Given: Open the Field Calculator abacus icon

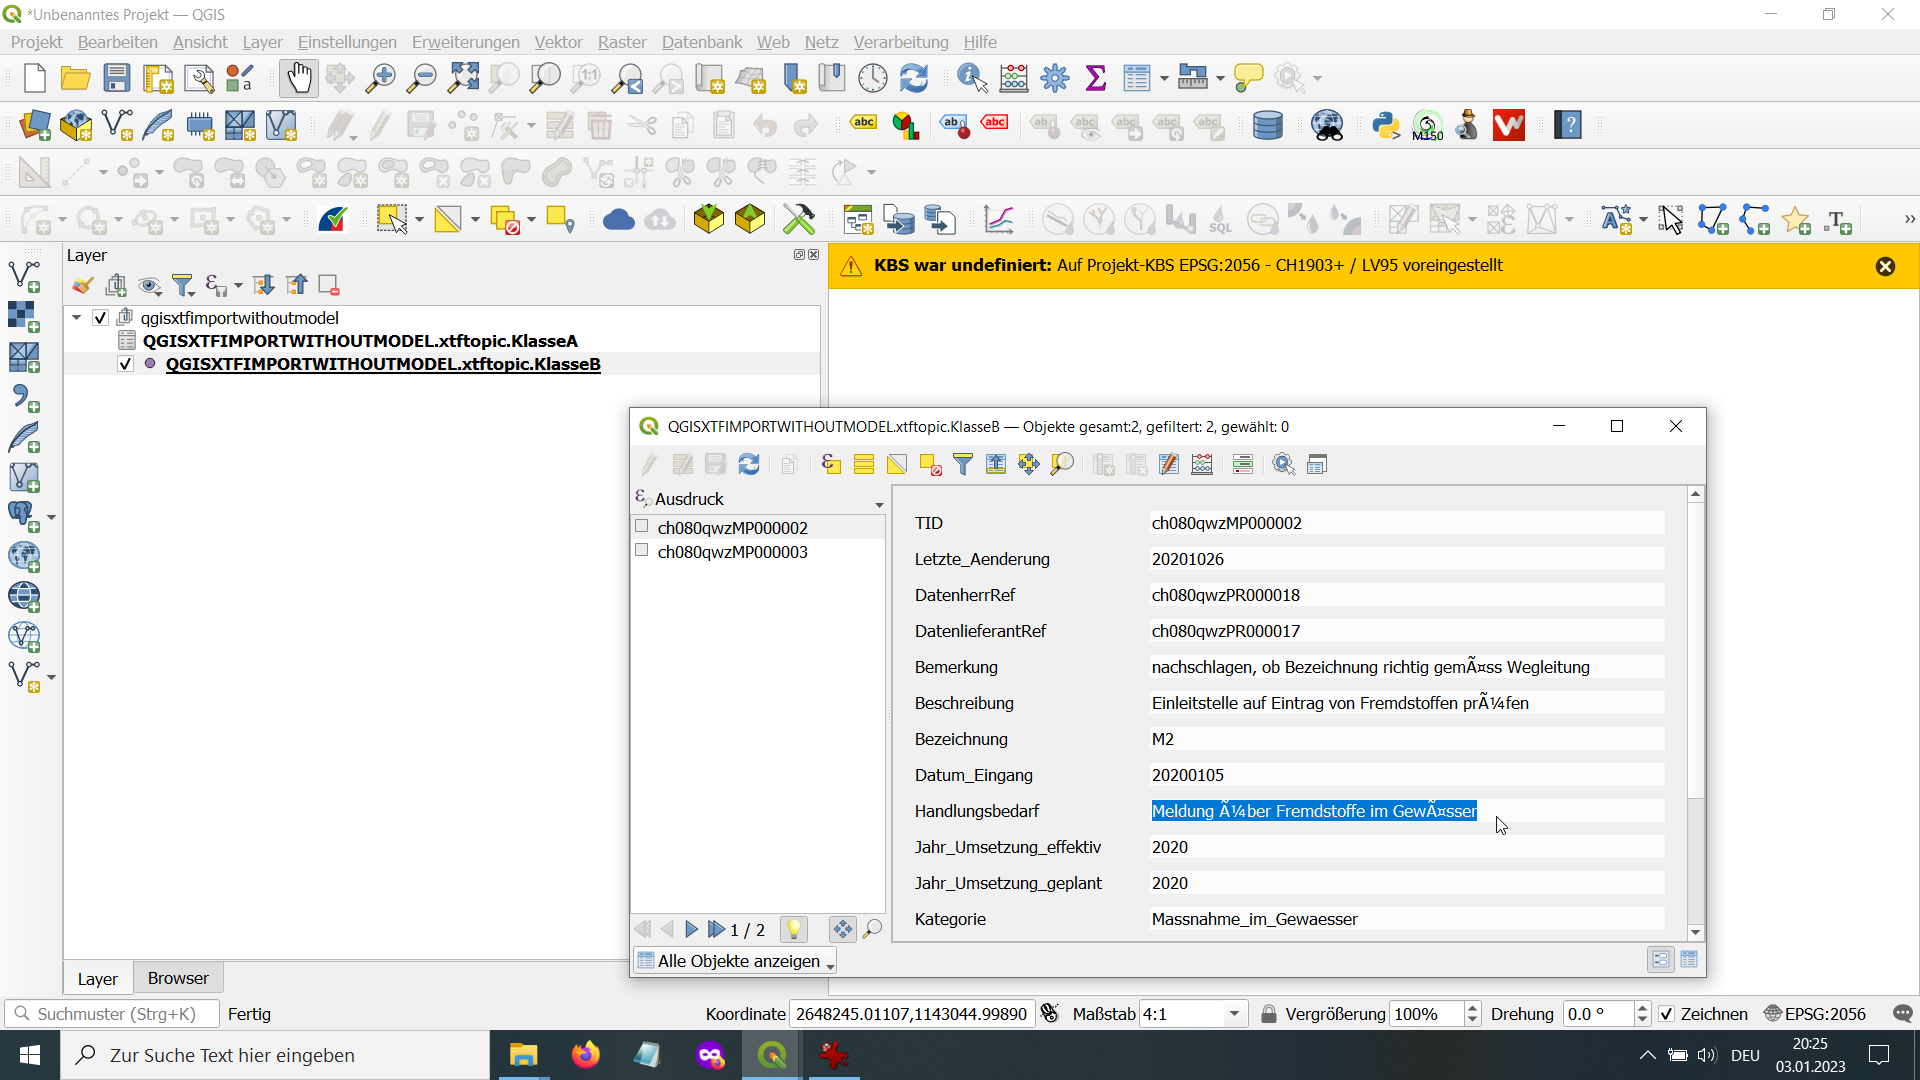Looking at the screenshot, I should [x=1202, y=464].
